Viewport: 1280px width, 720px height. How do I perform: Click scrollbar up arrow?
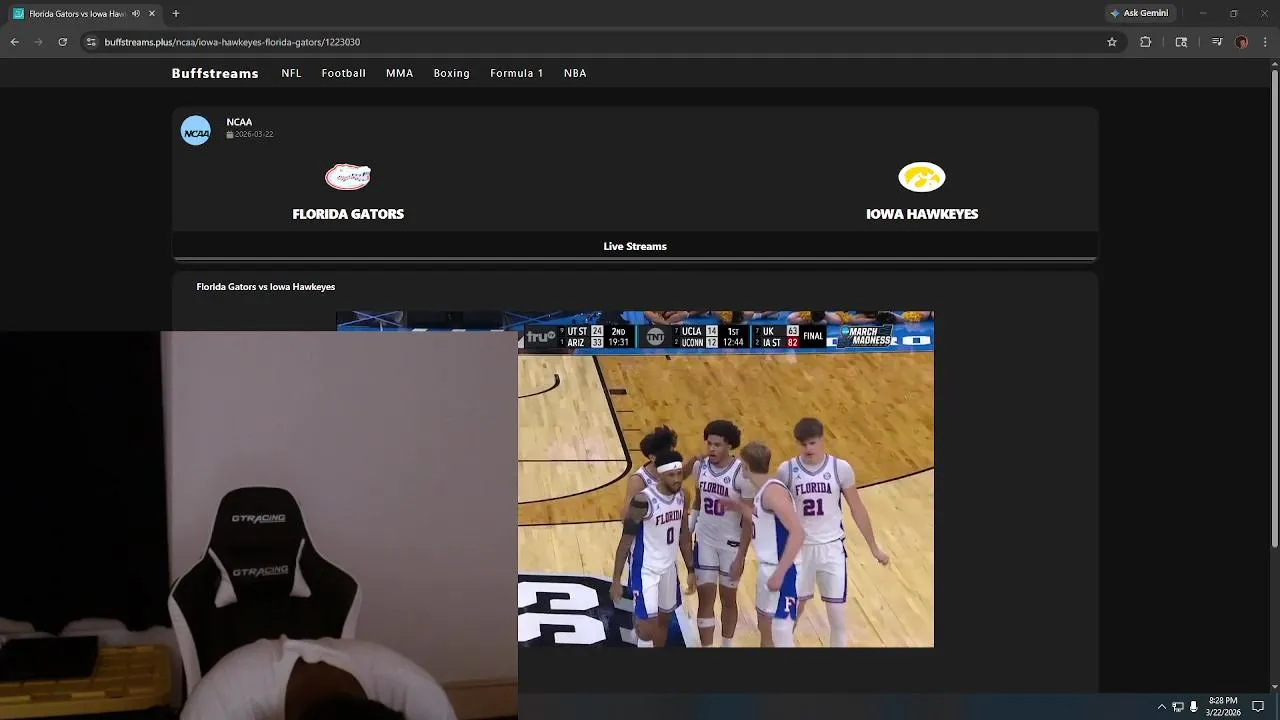point(1274,63)
